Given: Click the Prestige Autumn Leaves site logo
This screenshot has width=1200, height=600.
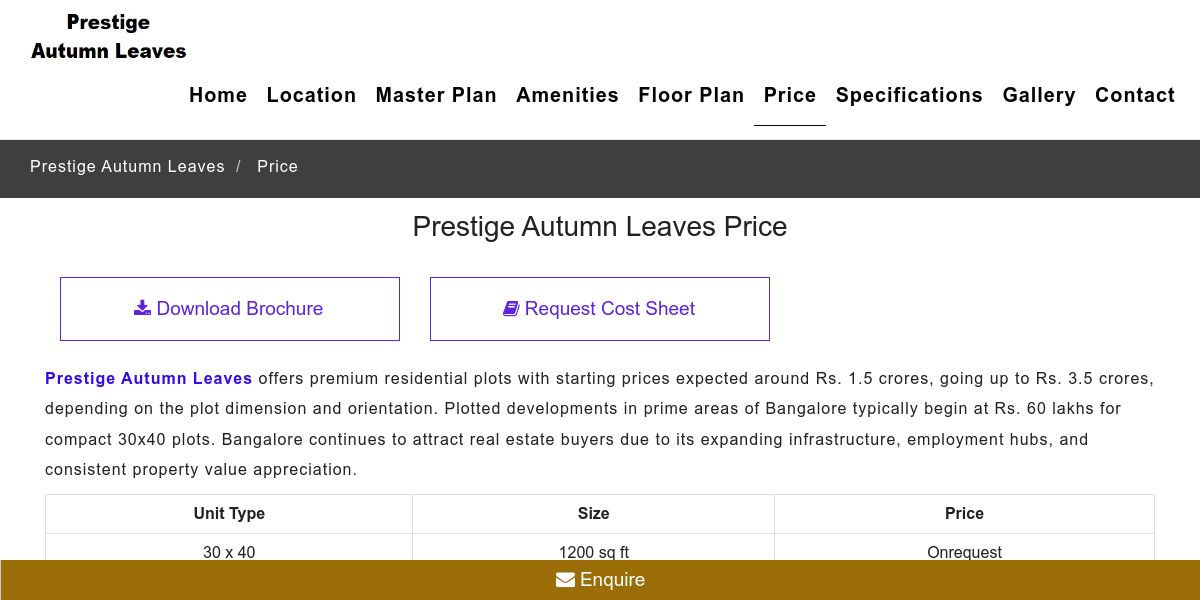Looking at the screenshot, I should pyautogui.click(x=109, y=37).
